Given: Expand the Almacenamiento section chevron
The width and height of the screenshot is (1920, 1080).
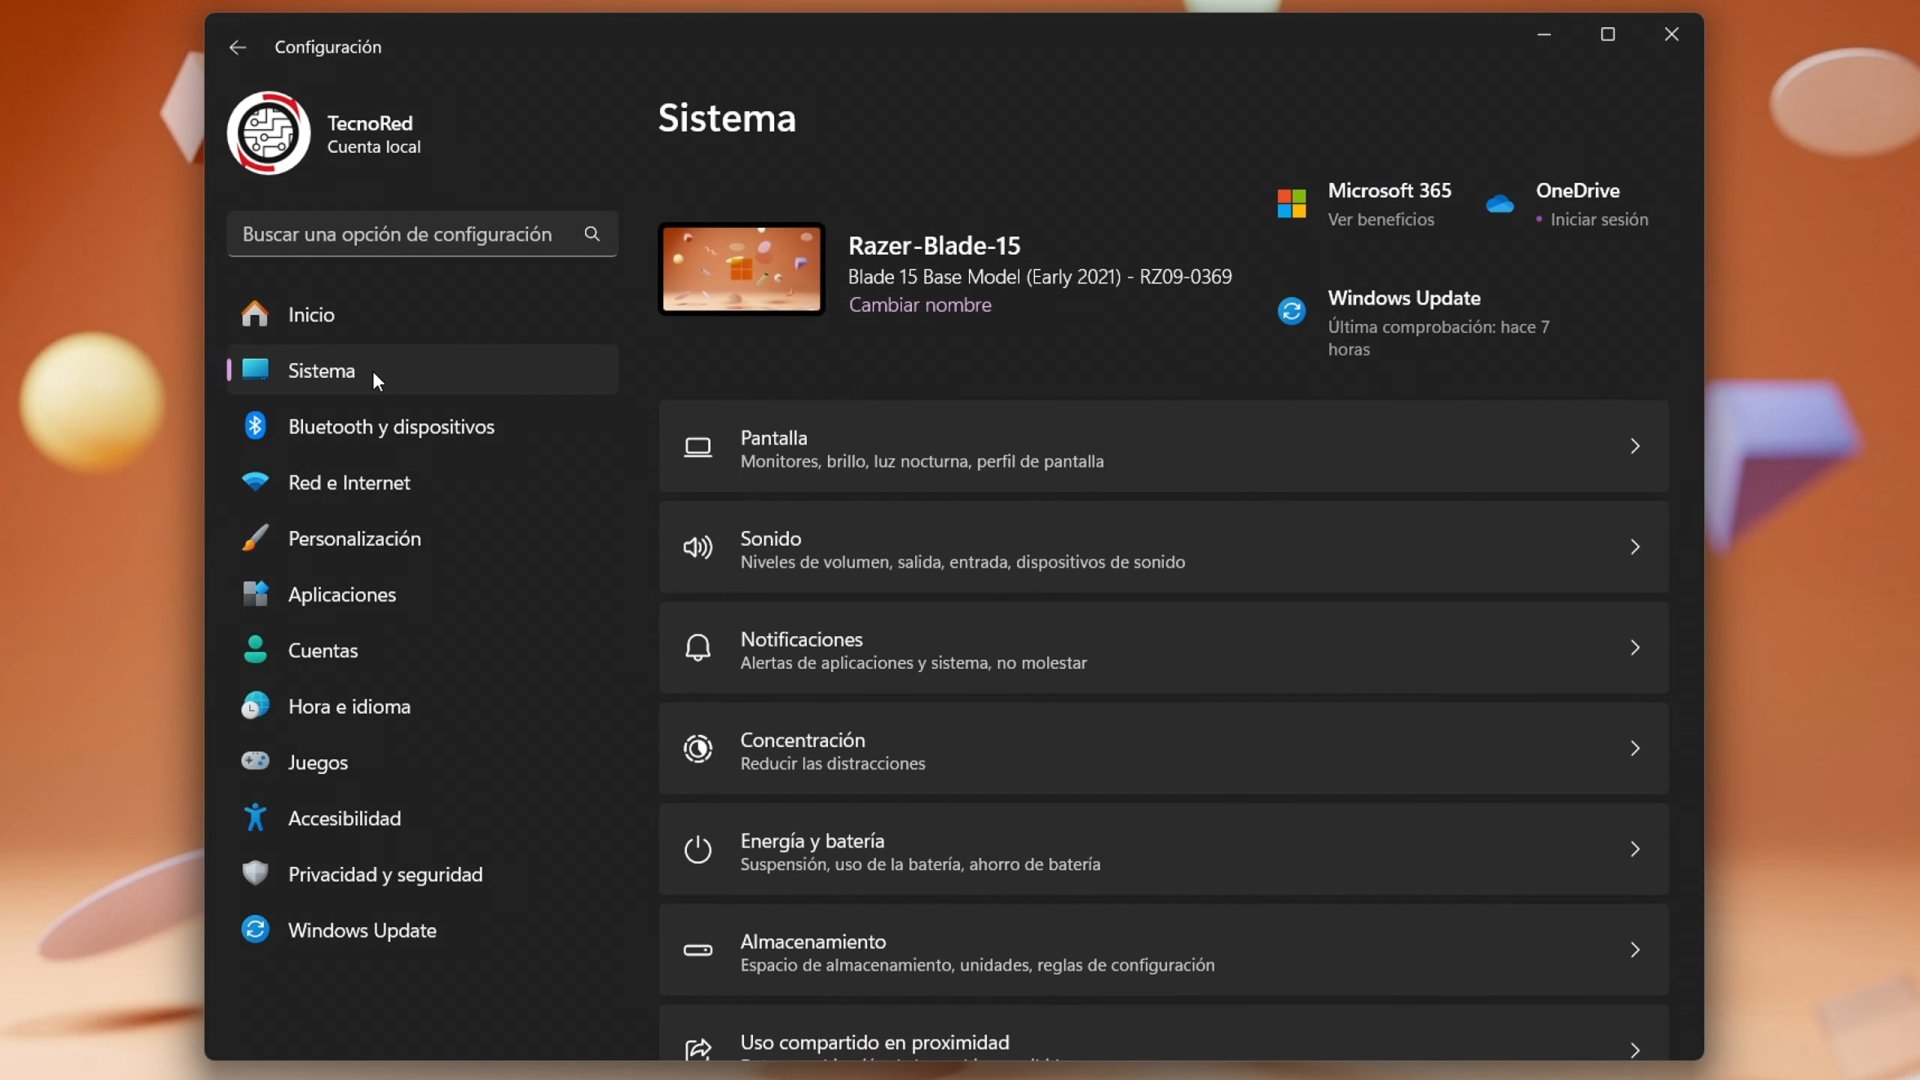Looking at the screenshot, I should click(1635, 950).
